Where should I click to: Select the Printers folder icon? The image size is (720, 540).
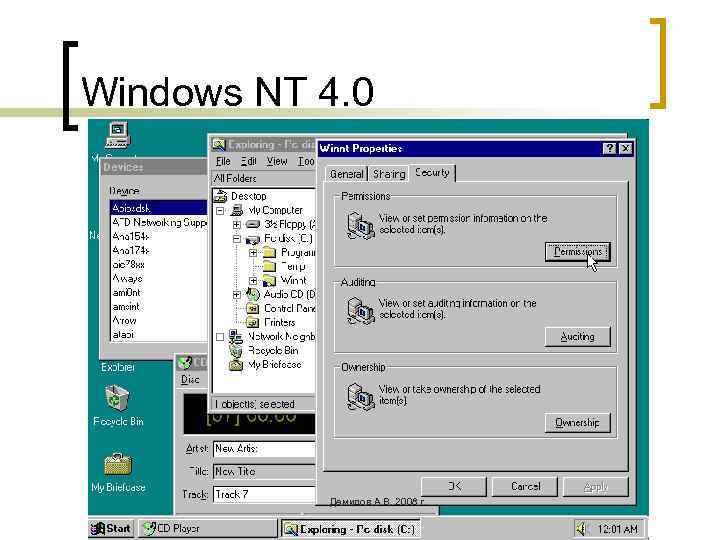point(253,322)
